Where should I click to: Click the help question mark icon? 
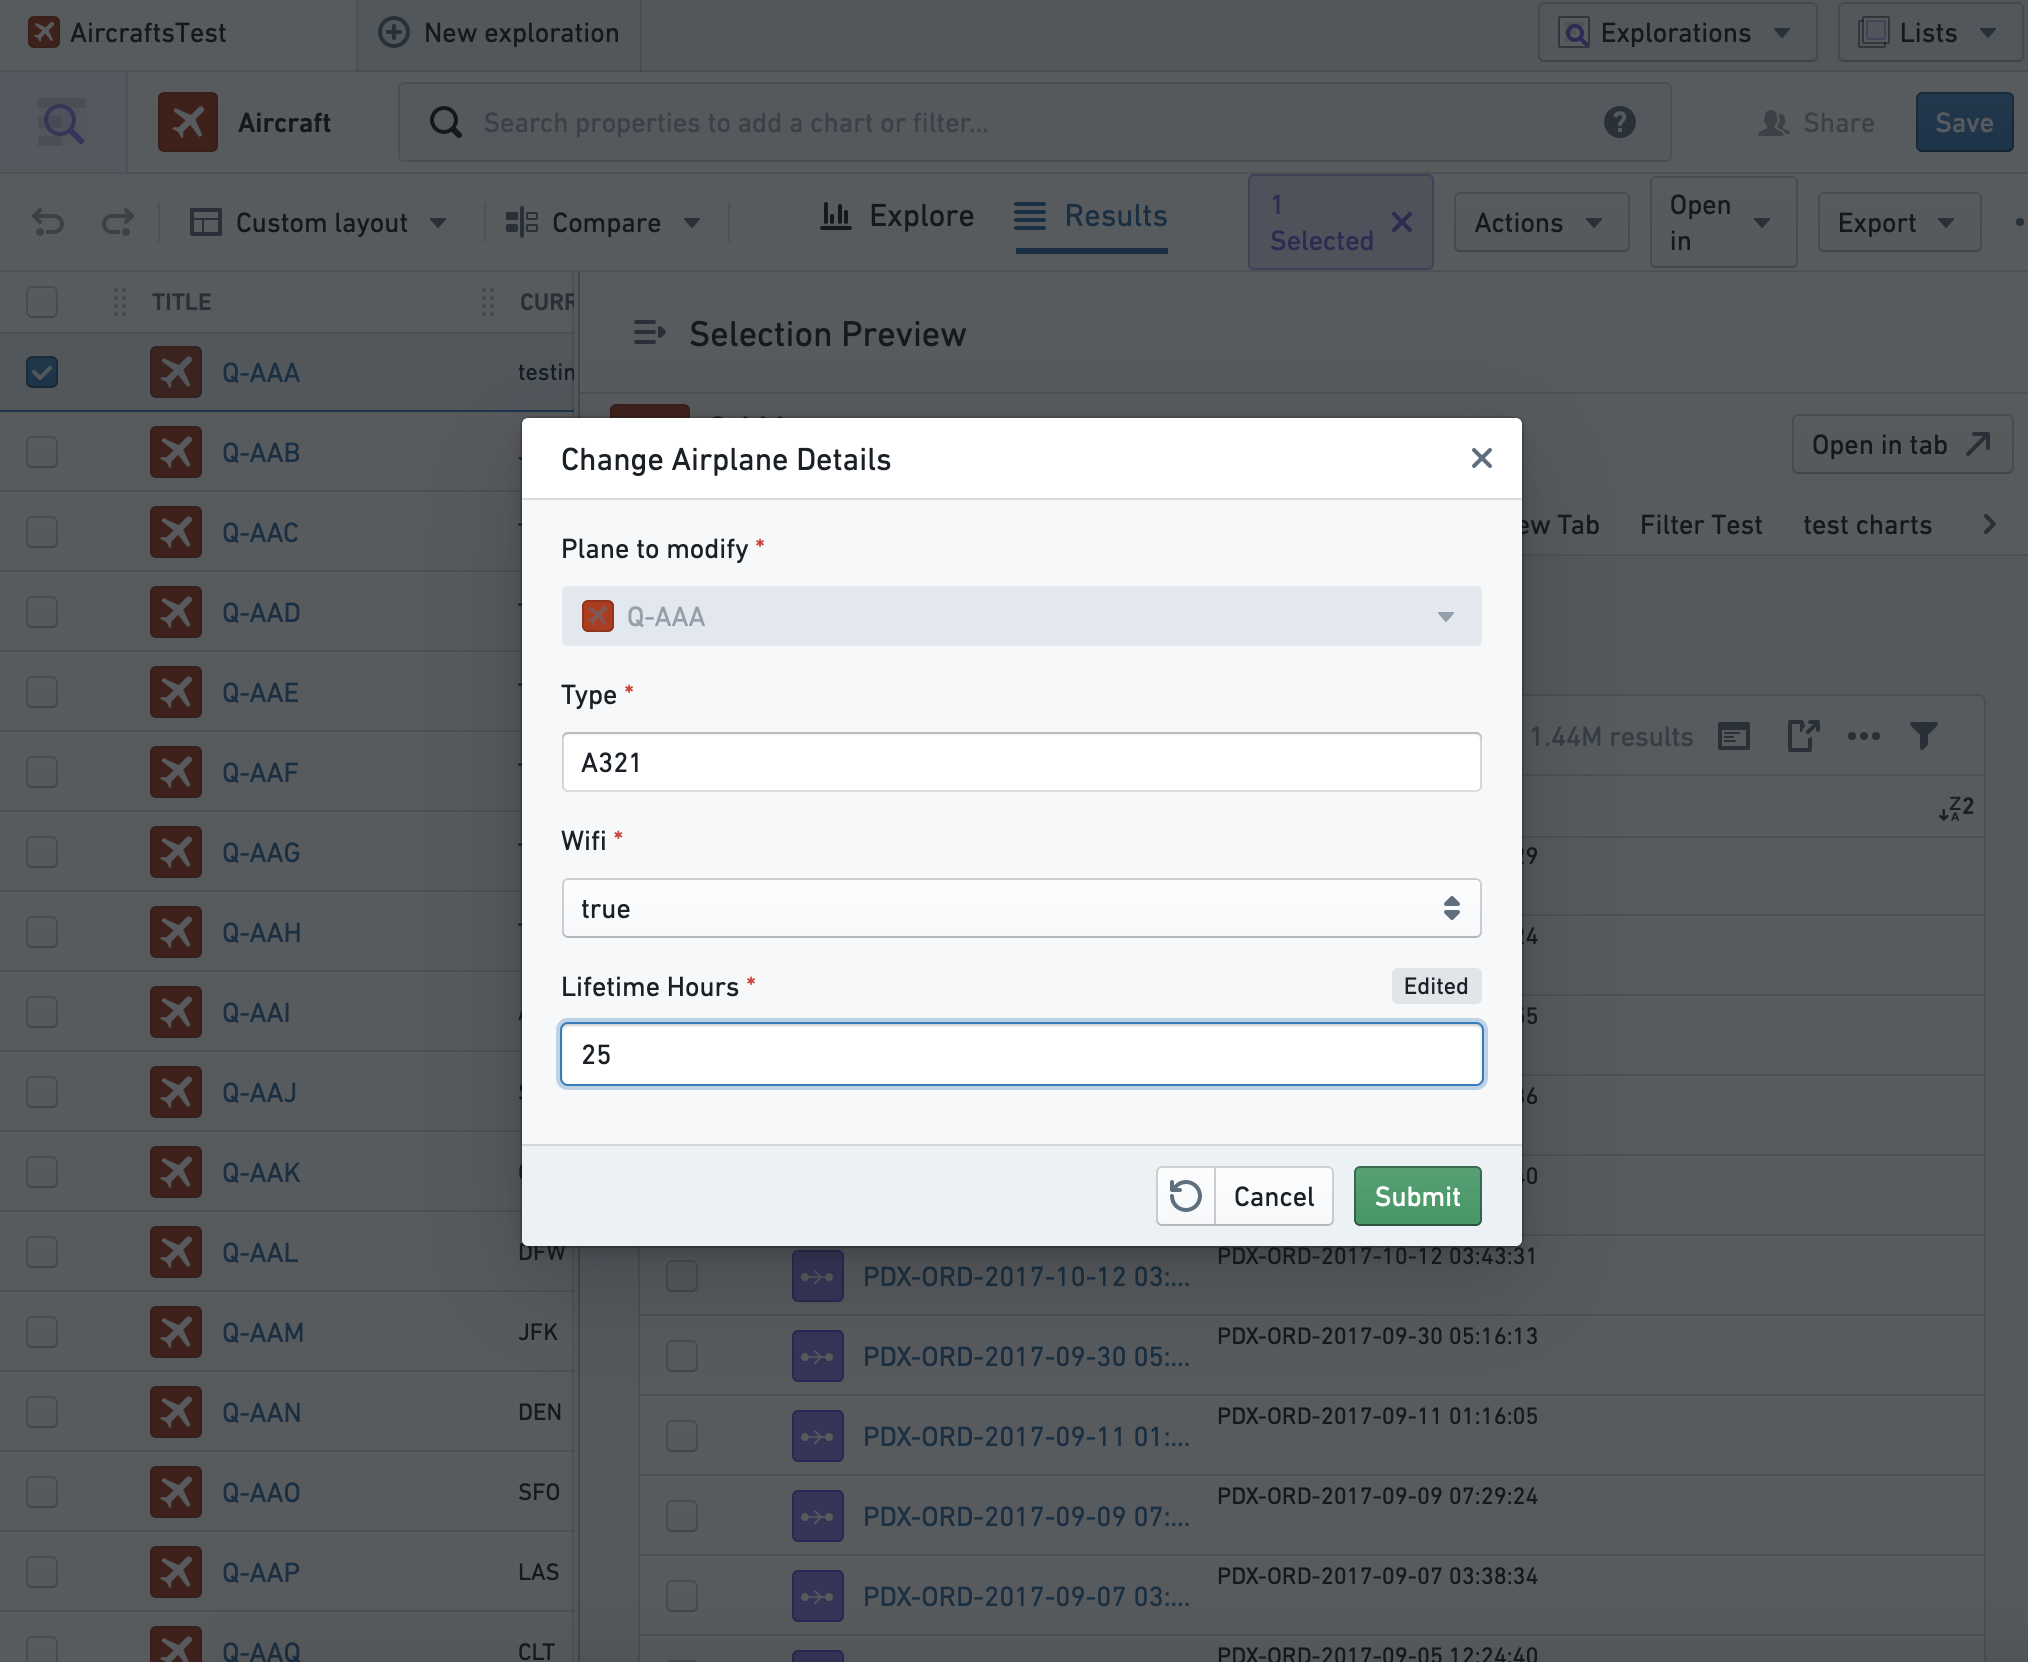[x=1619, y=122]
